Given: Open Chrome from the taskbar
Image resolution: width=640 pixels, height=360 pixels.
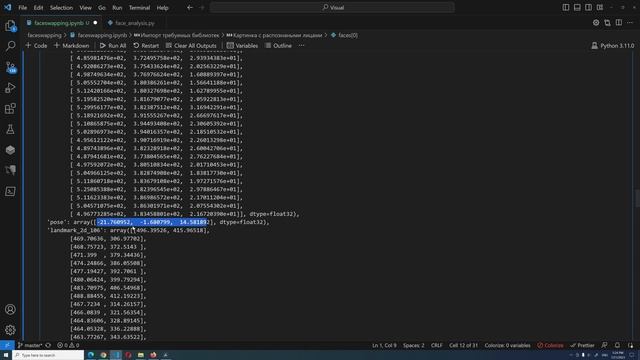Looking at the screenshot, I should [103, 355].
